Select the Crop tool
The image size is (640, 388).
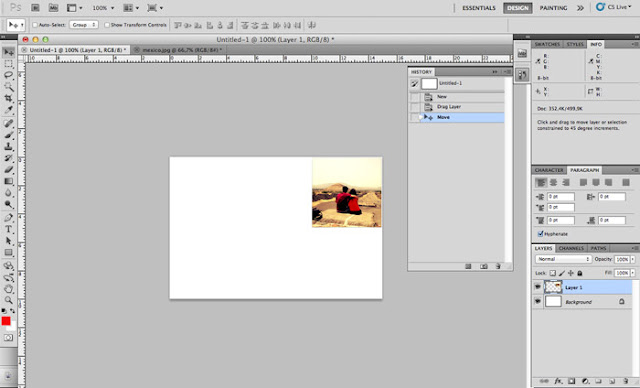(x=9, y=98)
